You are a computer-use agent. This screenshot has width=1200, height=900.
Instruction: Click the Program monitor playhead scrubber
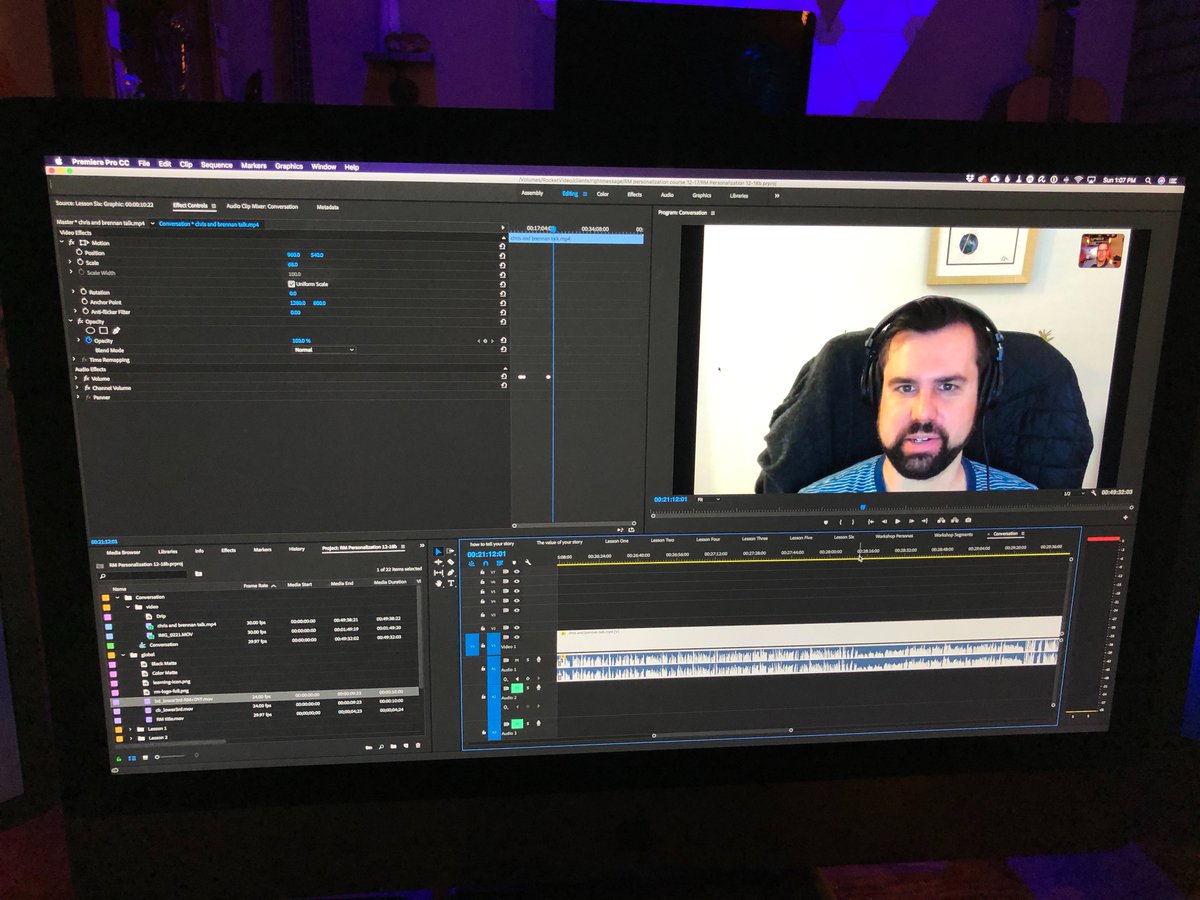point(863,507)
